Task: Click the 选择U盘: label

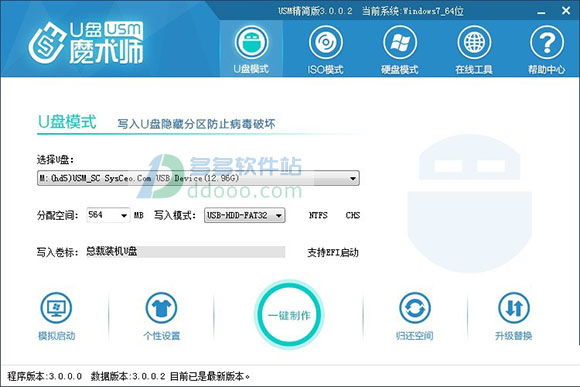Action: (55, 159)
